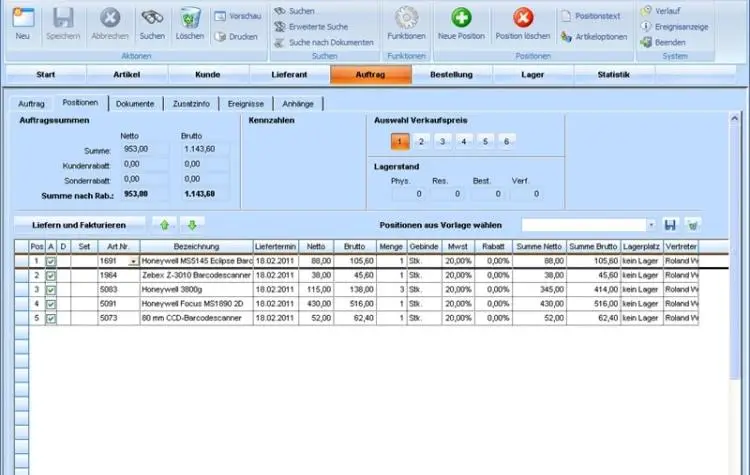This screenshot has height=475, width=750.
Task: Click the Löschen trash bin icon
Action: pyautogui.click(x=190, y=17)
